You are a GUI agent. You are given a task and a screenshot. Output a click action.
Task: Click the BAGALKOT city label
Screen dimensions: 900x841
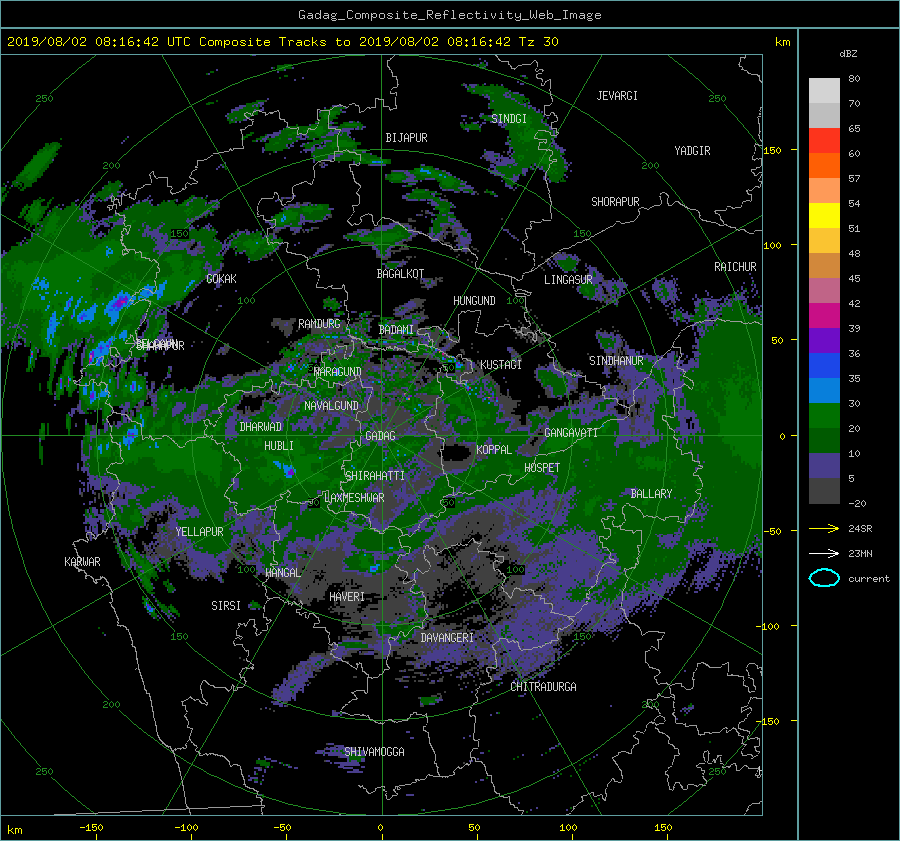400,274
